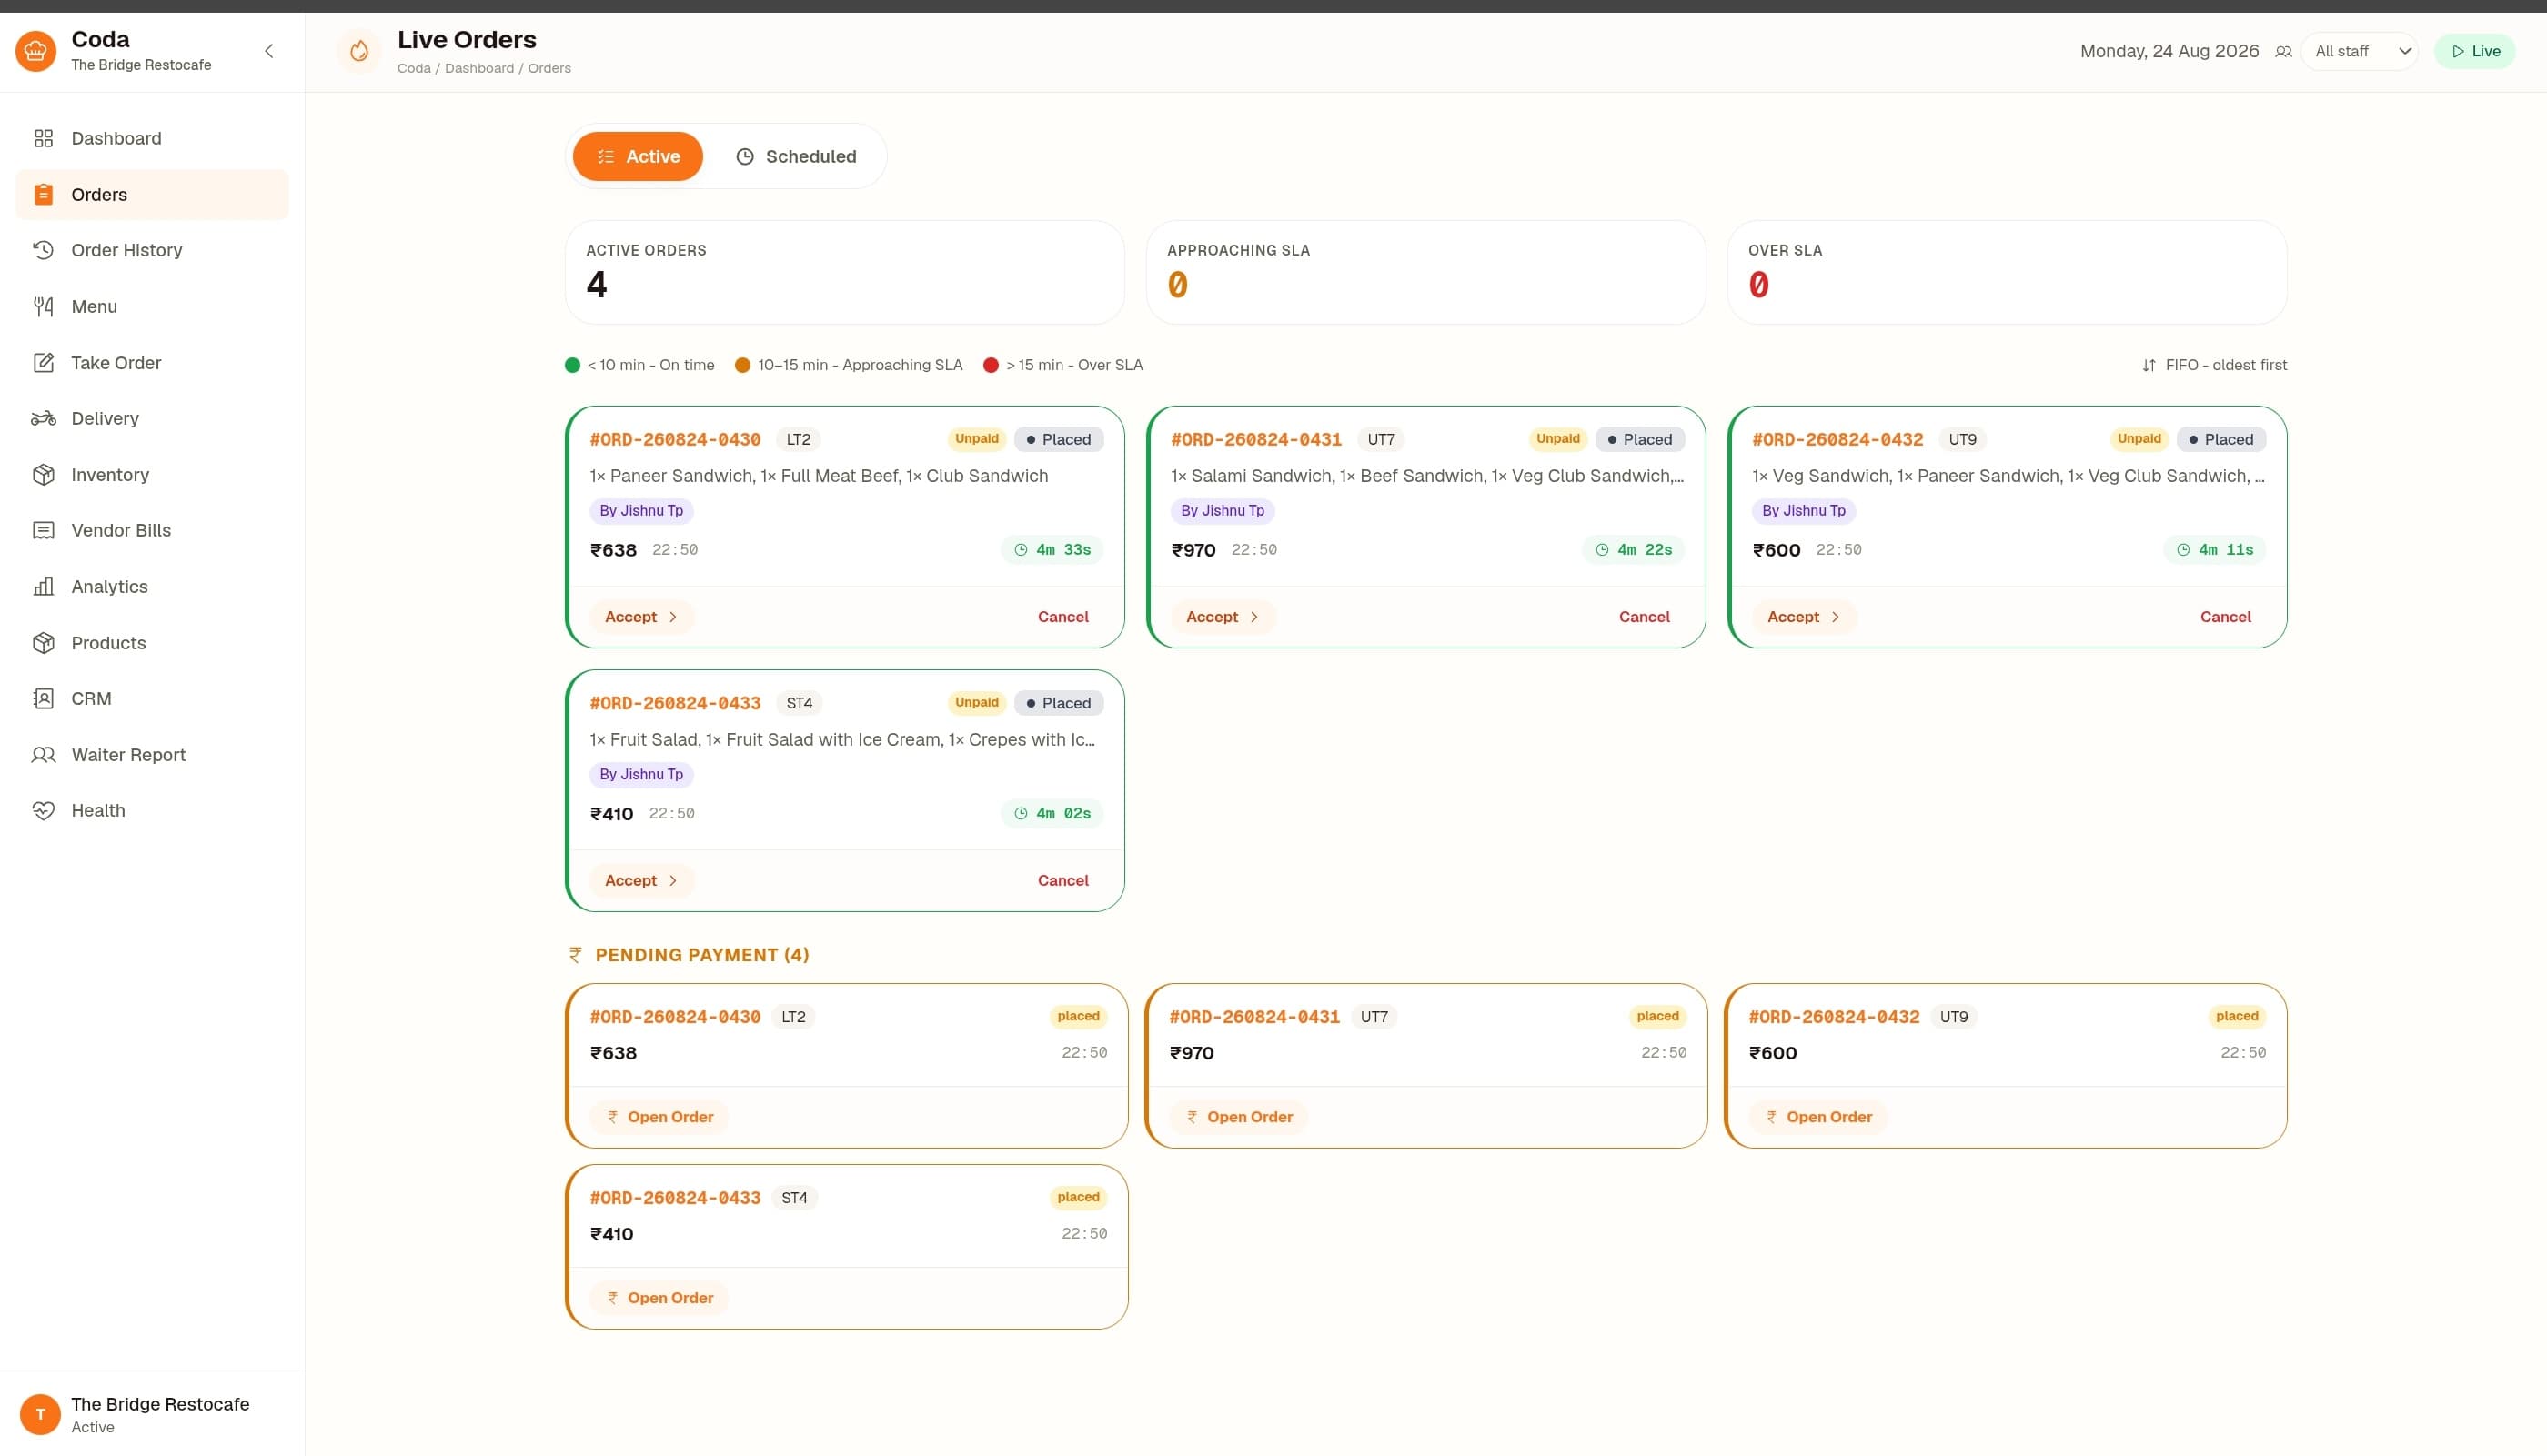Cancel order #ORD-260824-0430
The image size is (2547, 1456).
[1063, 617]
